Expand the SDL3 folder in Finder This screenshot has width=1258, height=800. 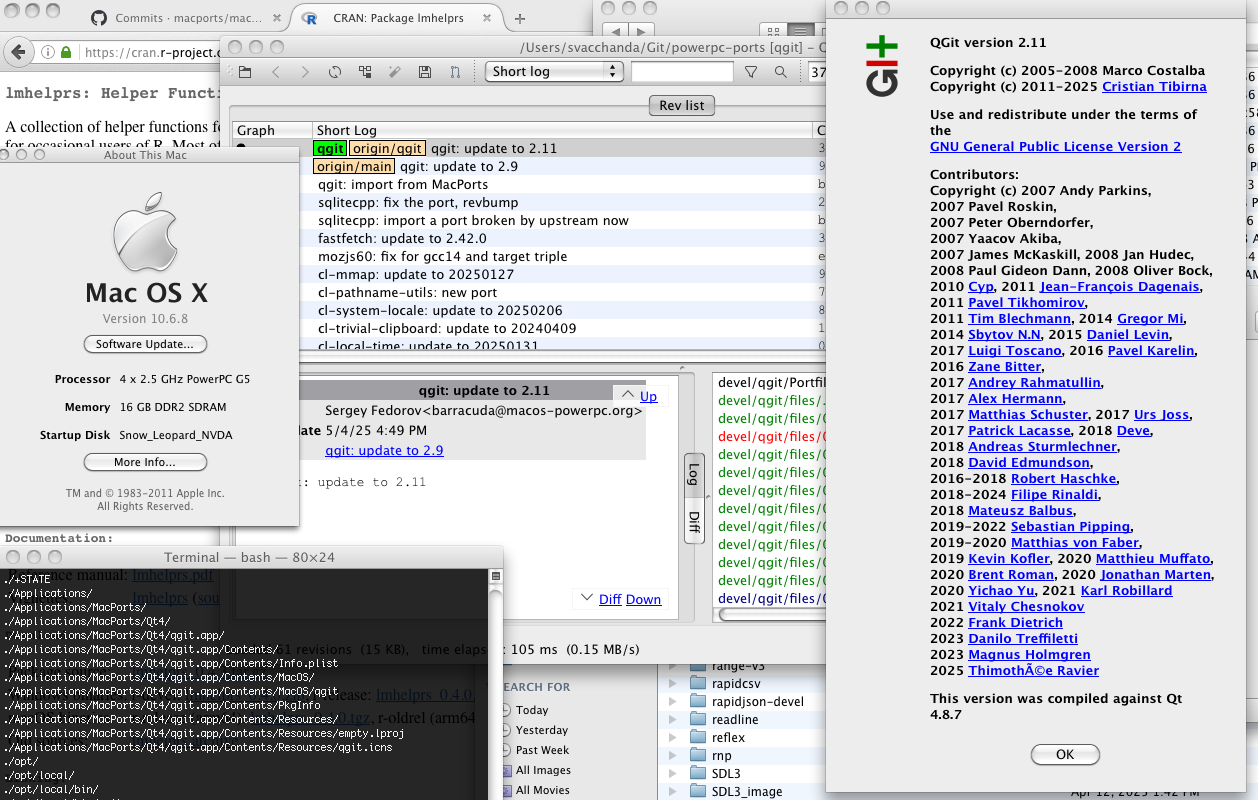672,774
